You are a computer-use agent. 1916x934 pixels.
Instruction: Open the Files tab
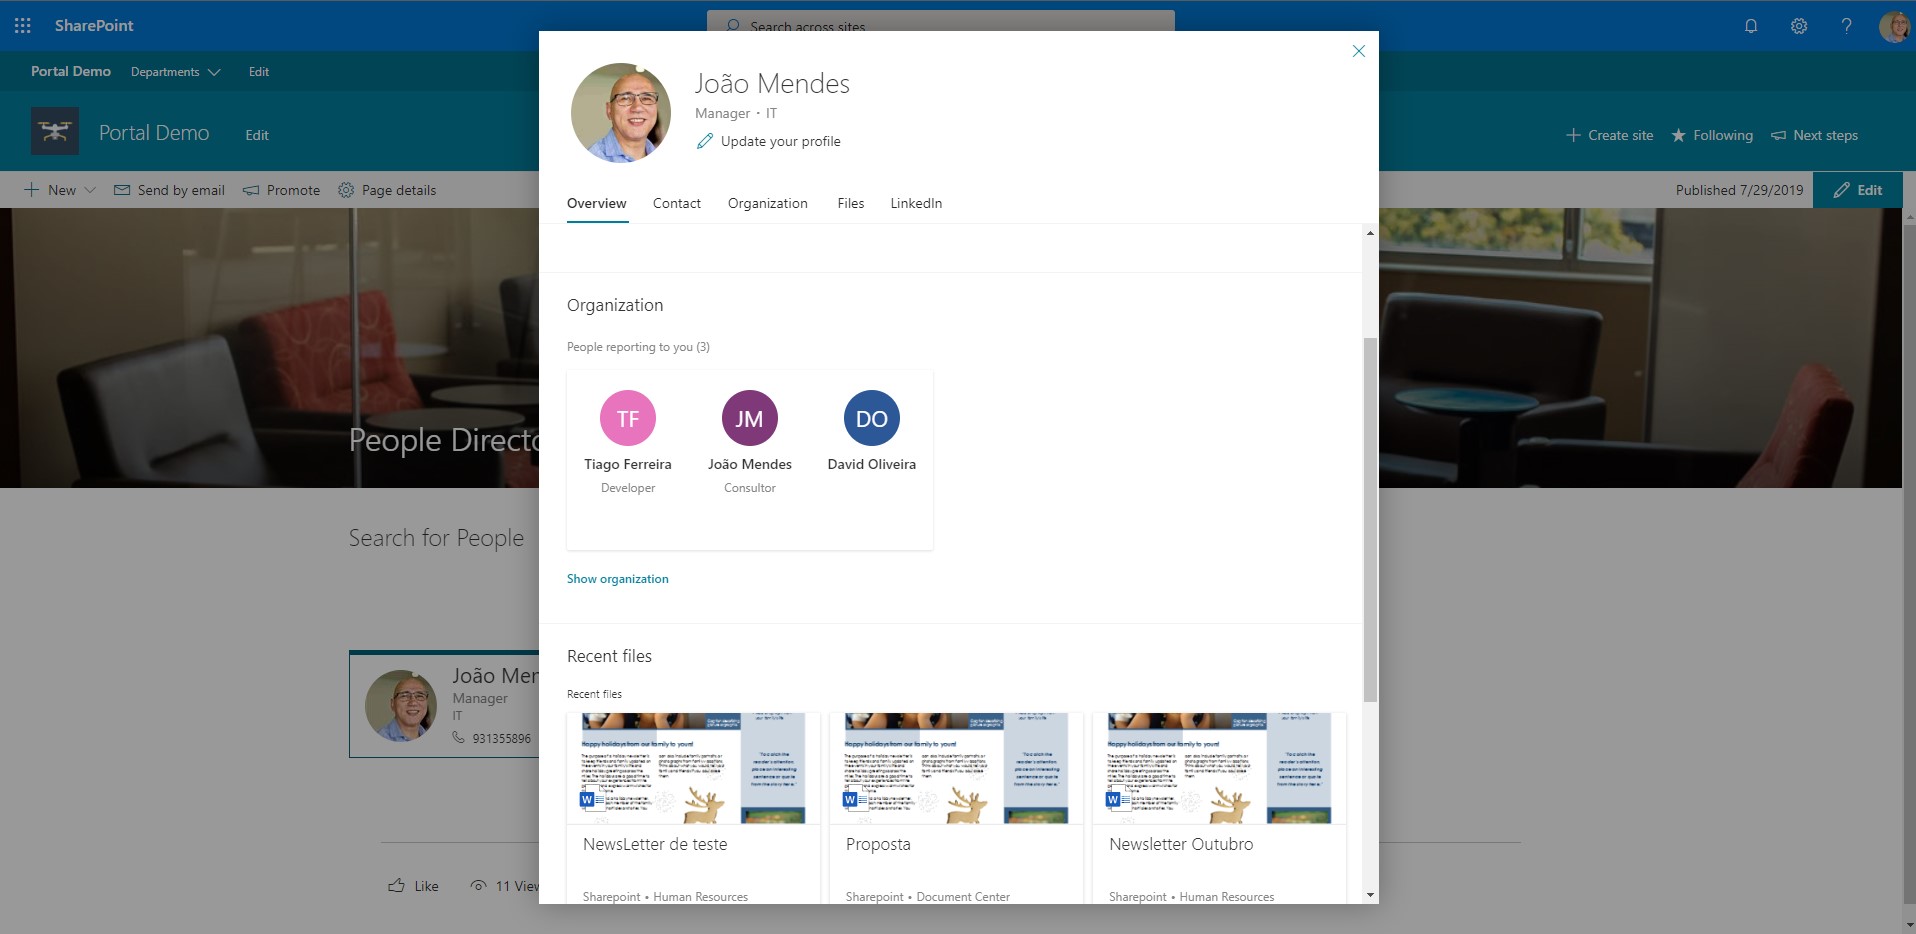coord(851,203)
